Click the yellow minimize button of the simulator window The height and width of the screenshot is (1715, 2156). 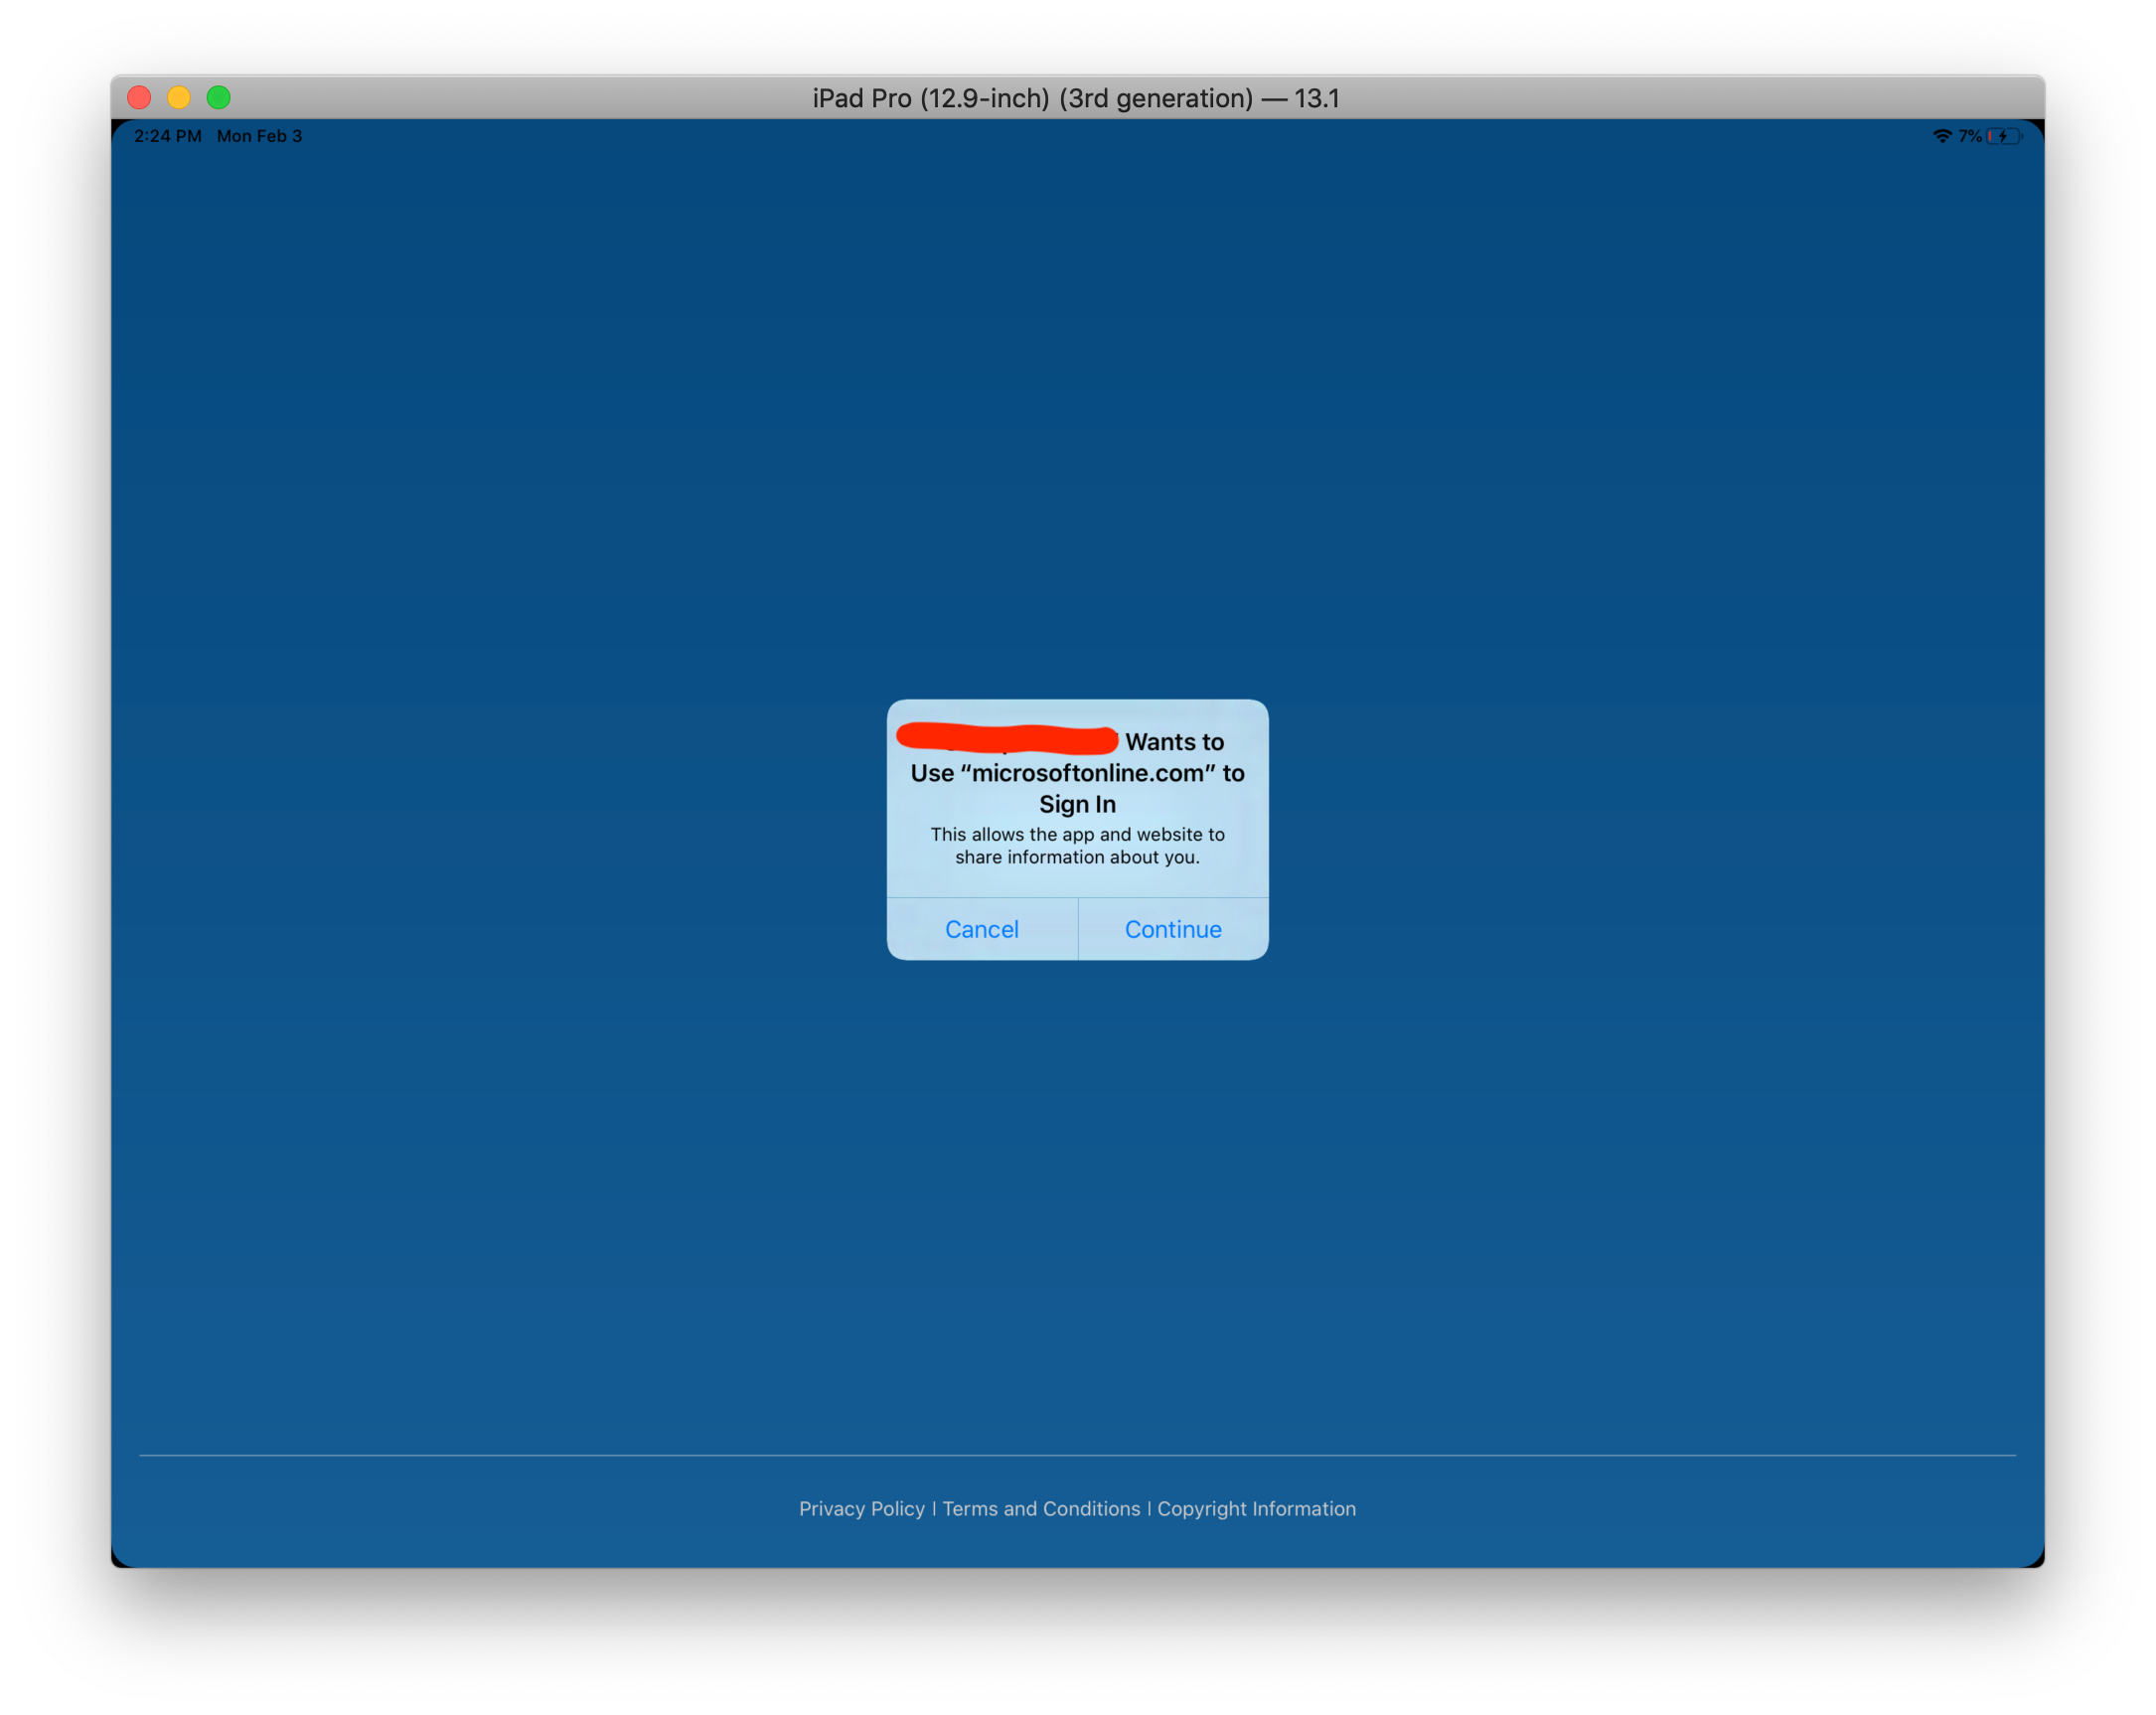point(179,97)
